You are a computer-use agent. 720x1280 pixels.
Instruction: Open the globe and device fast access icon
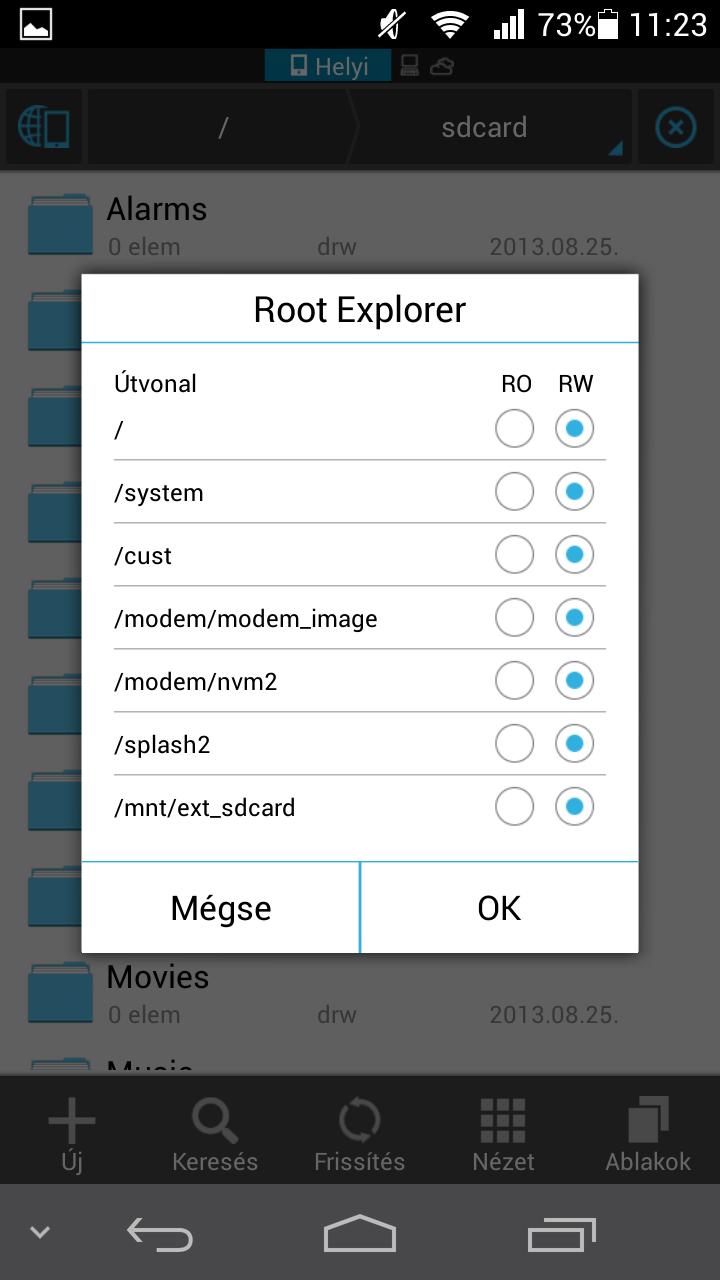click(x=43, y=128)
